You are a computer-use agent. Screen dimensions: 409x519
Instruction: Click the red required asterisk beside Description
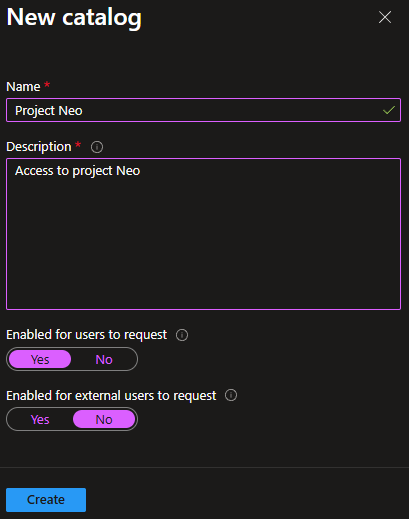[78, 145]
